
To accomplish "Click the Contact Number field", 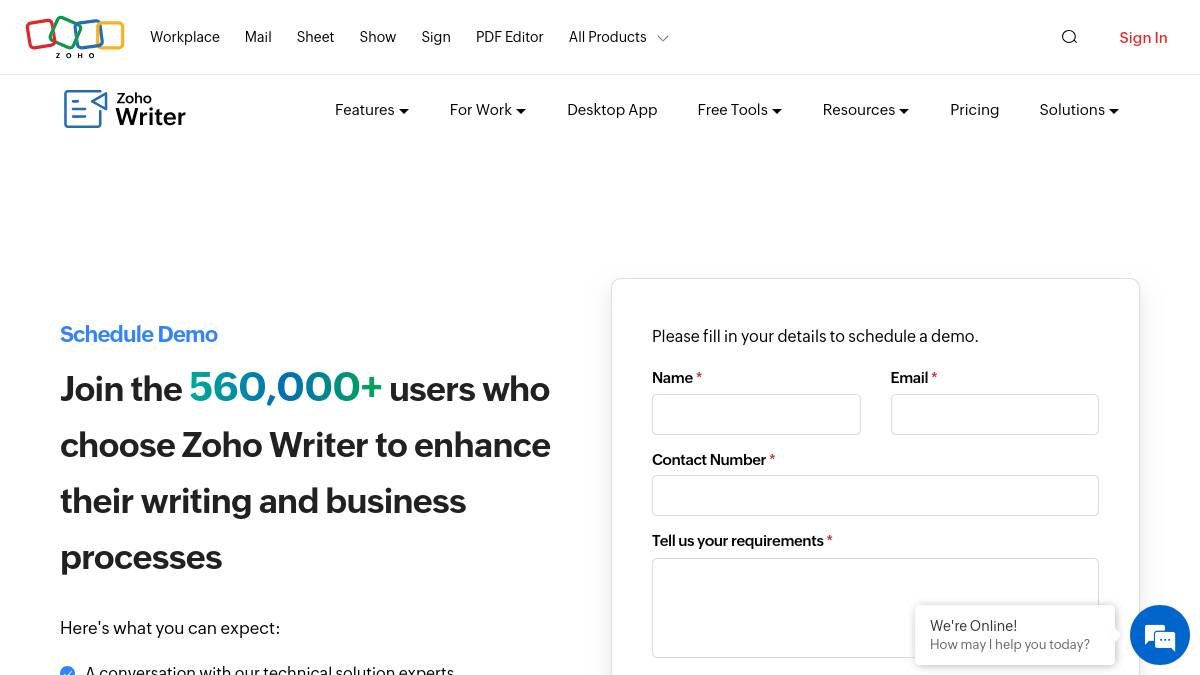I will click(x=875, y=495).
